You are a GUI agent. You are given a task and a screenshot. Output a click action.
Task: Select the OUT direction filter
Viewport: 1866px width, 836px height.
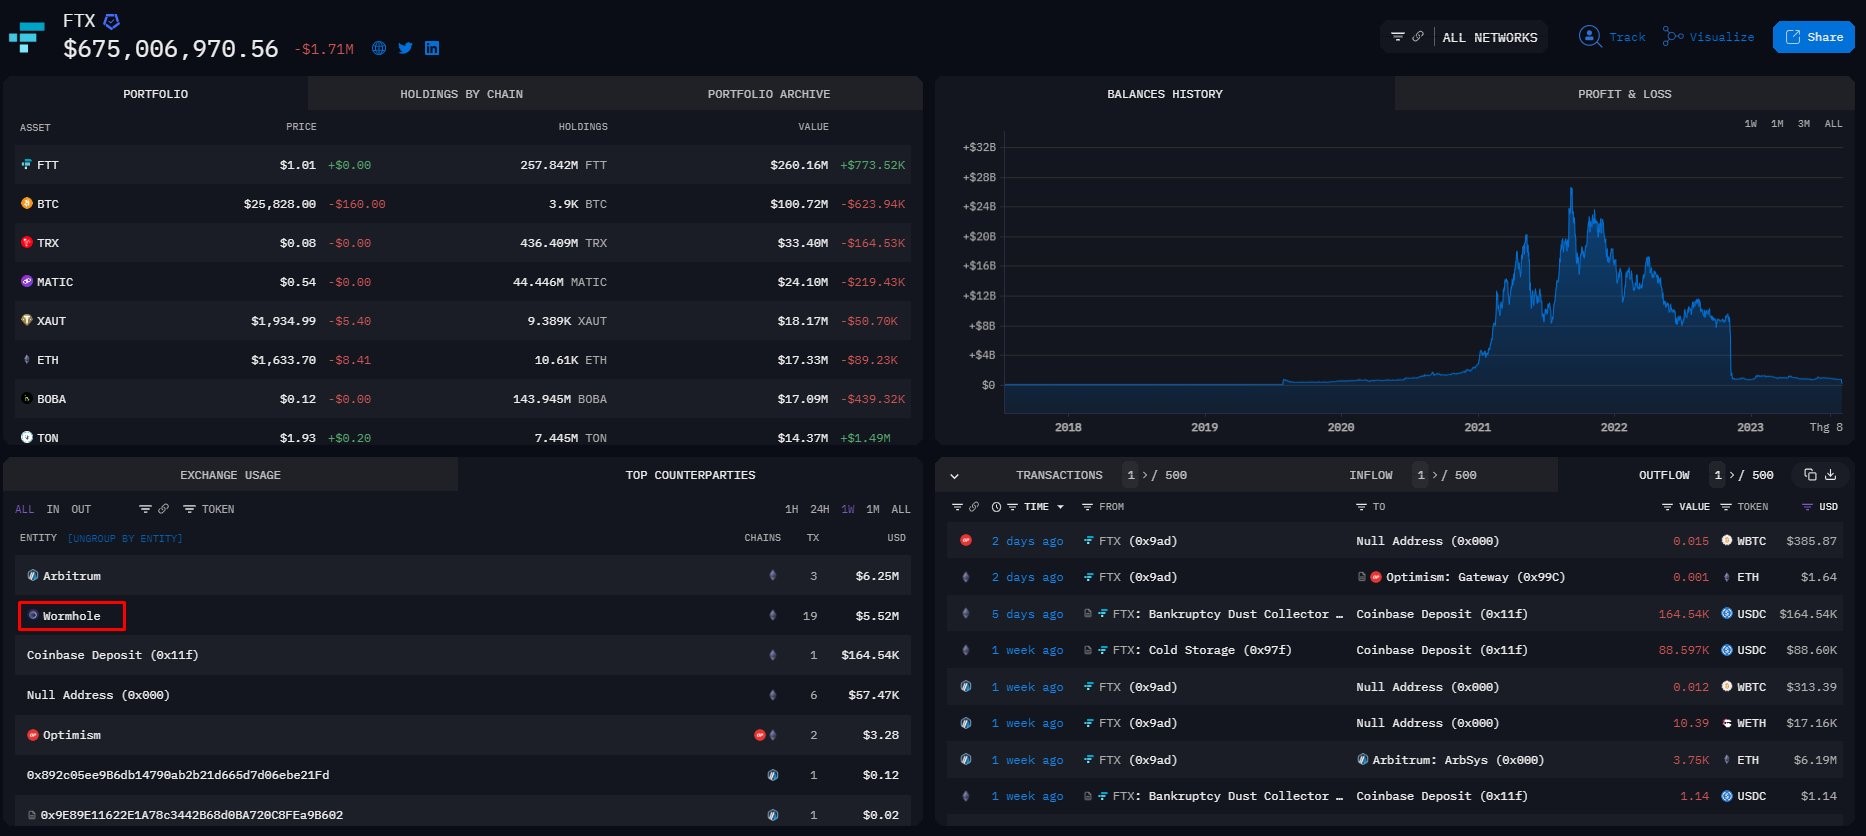(81, 509)
